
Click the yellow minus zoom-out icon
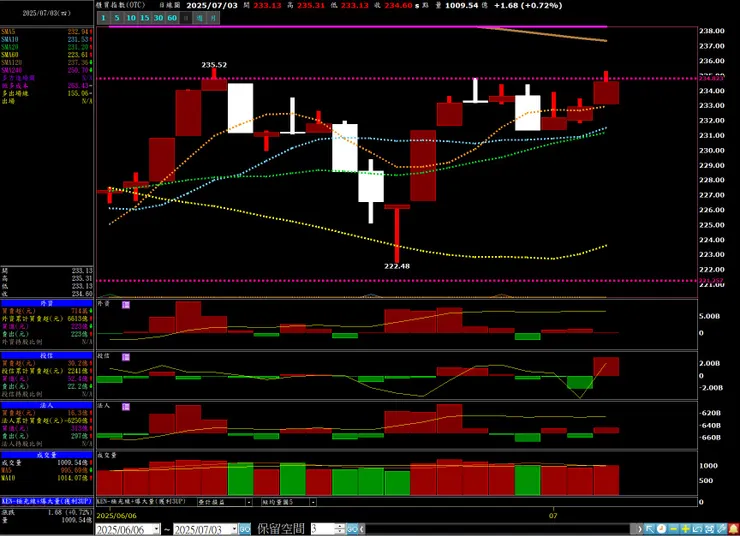point(673,529)
